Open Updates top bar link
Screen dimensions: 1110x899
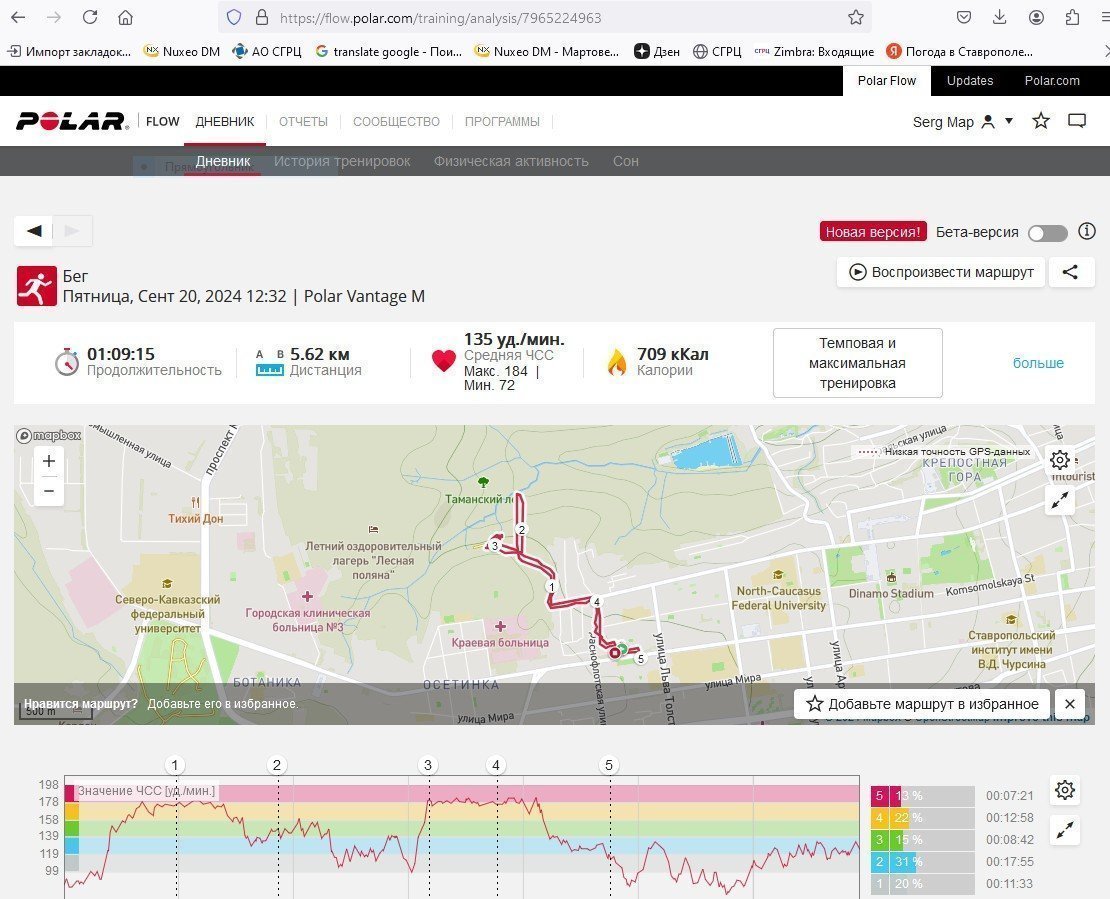pyautogui.click(x=970, y=81)
